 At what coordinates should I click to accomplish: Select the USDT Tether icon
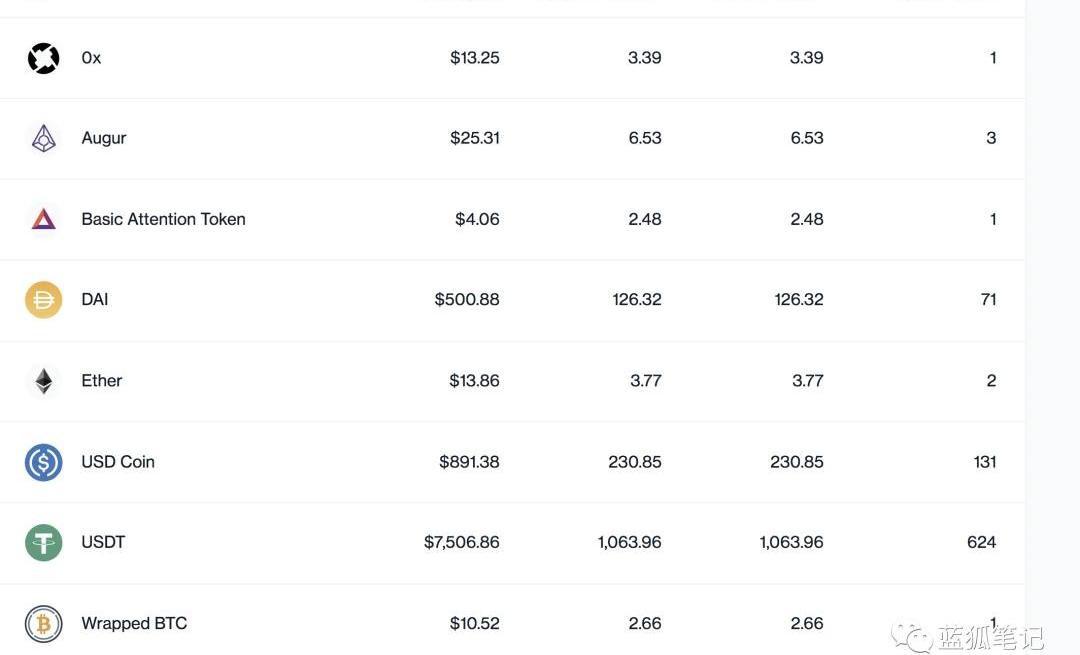[43, 543]
